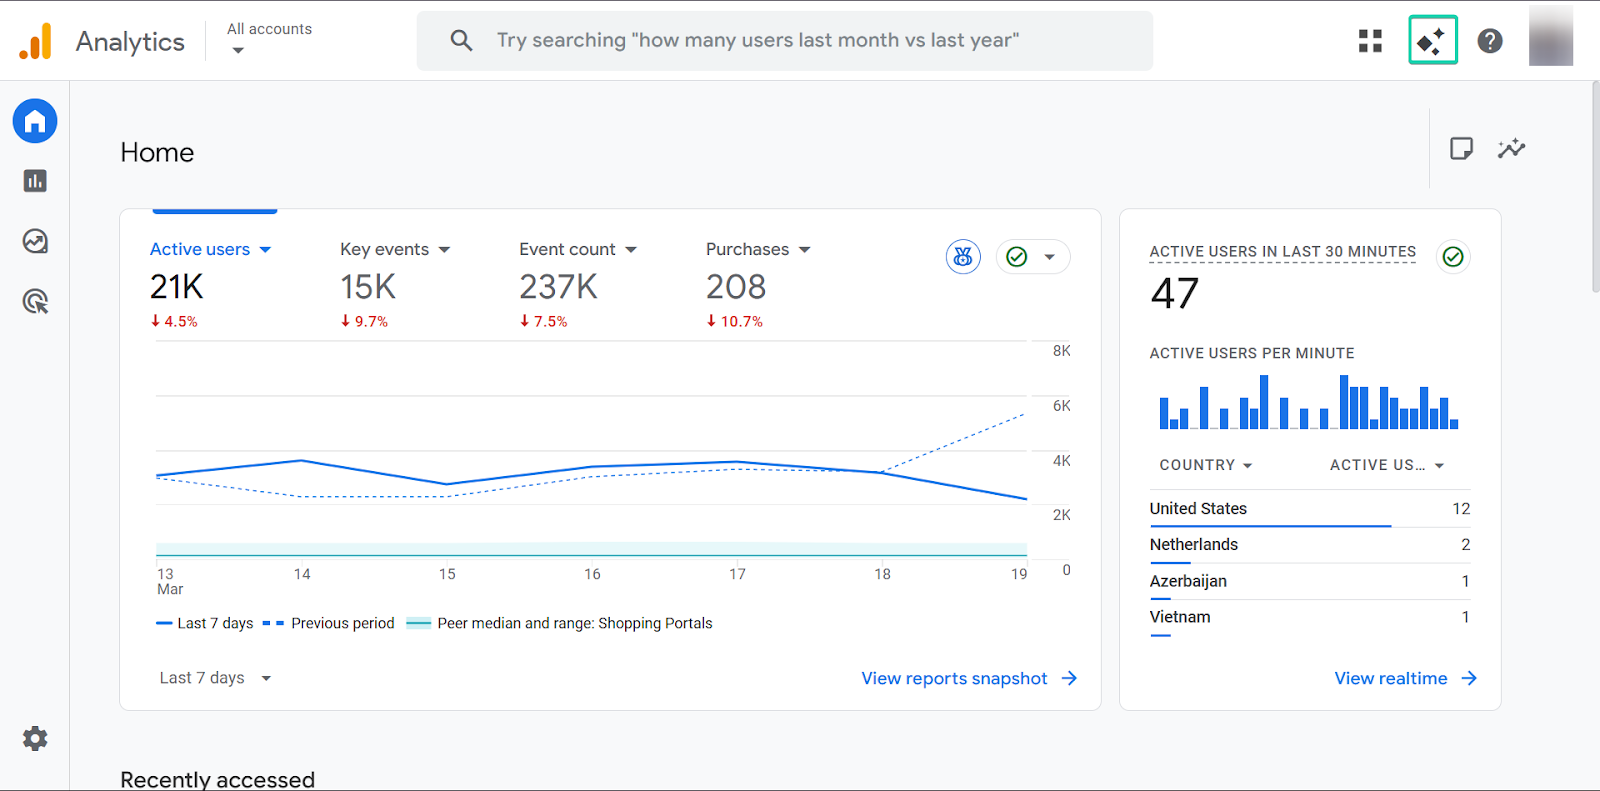Screen dimensions: 1600x791
Task: Open the Event count metric dropdown
Action: click(x=578, y=249)
